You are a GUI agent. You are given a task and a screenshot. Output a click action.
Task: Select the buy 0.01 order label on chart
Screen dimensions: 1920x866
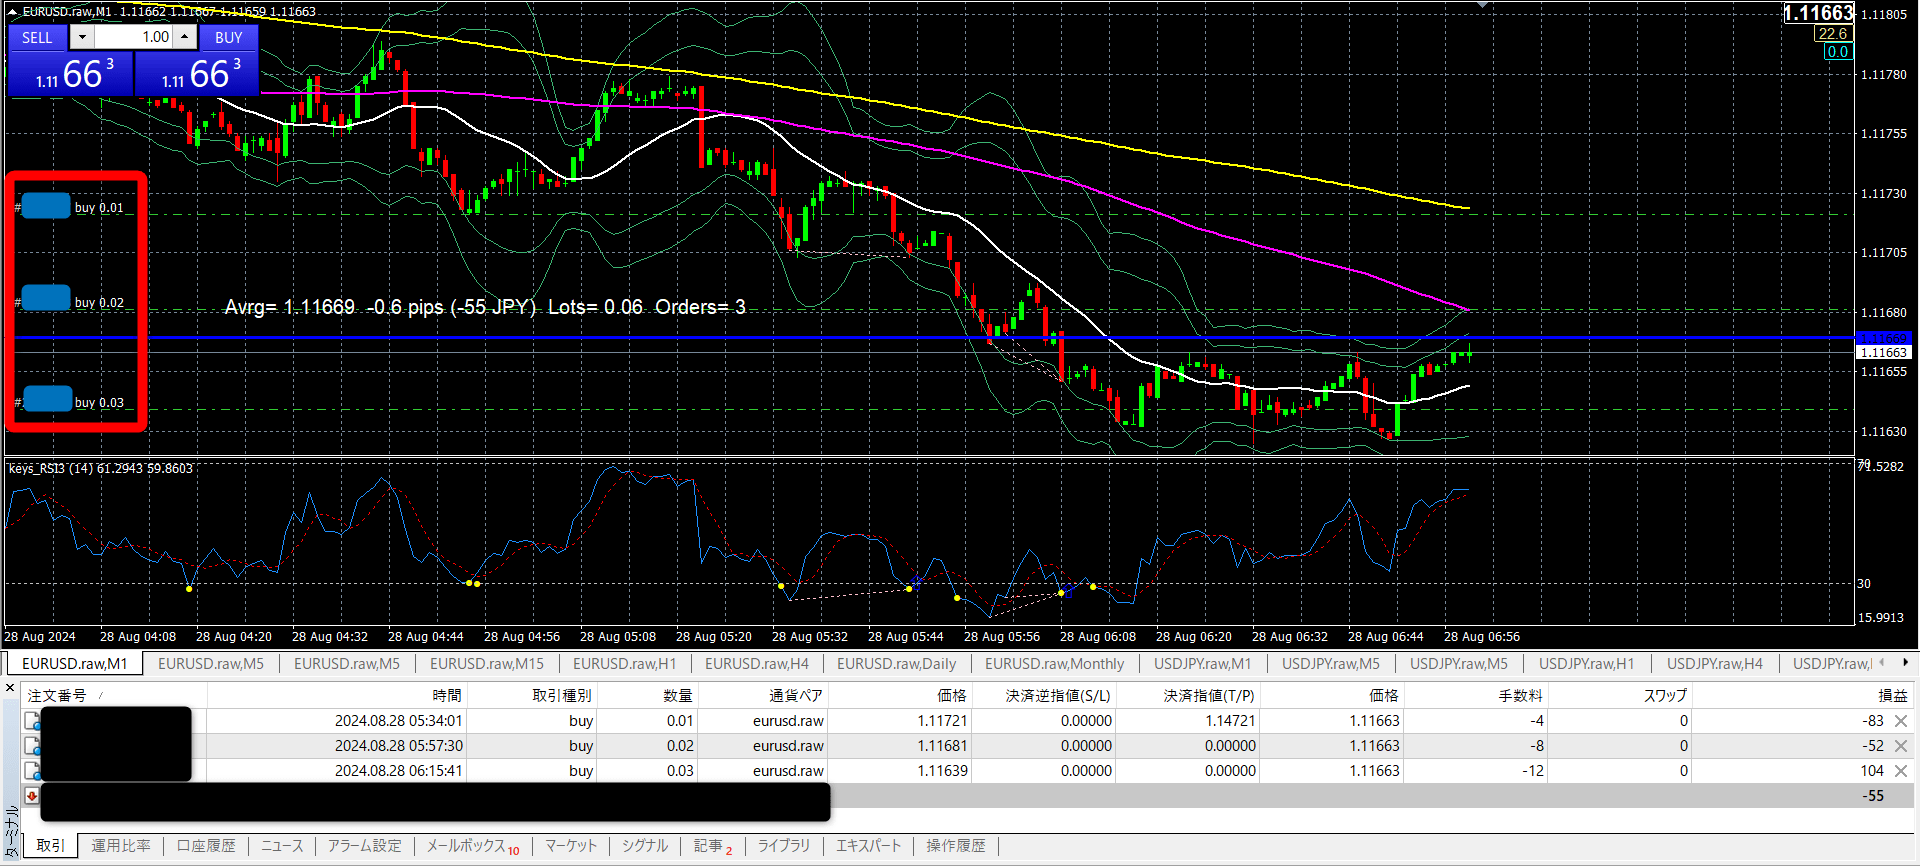tap(99, 208)
